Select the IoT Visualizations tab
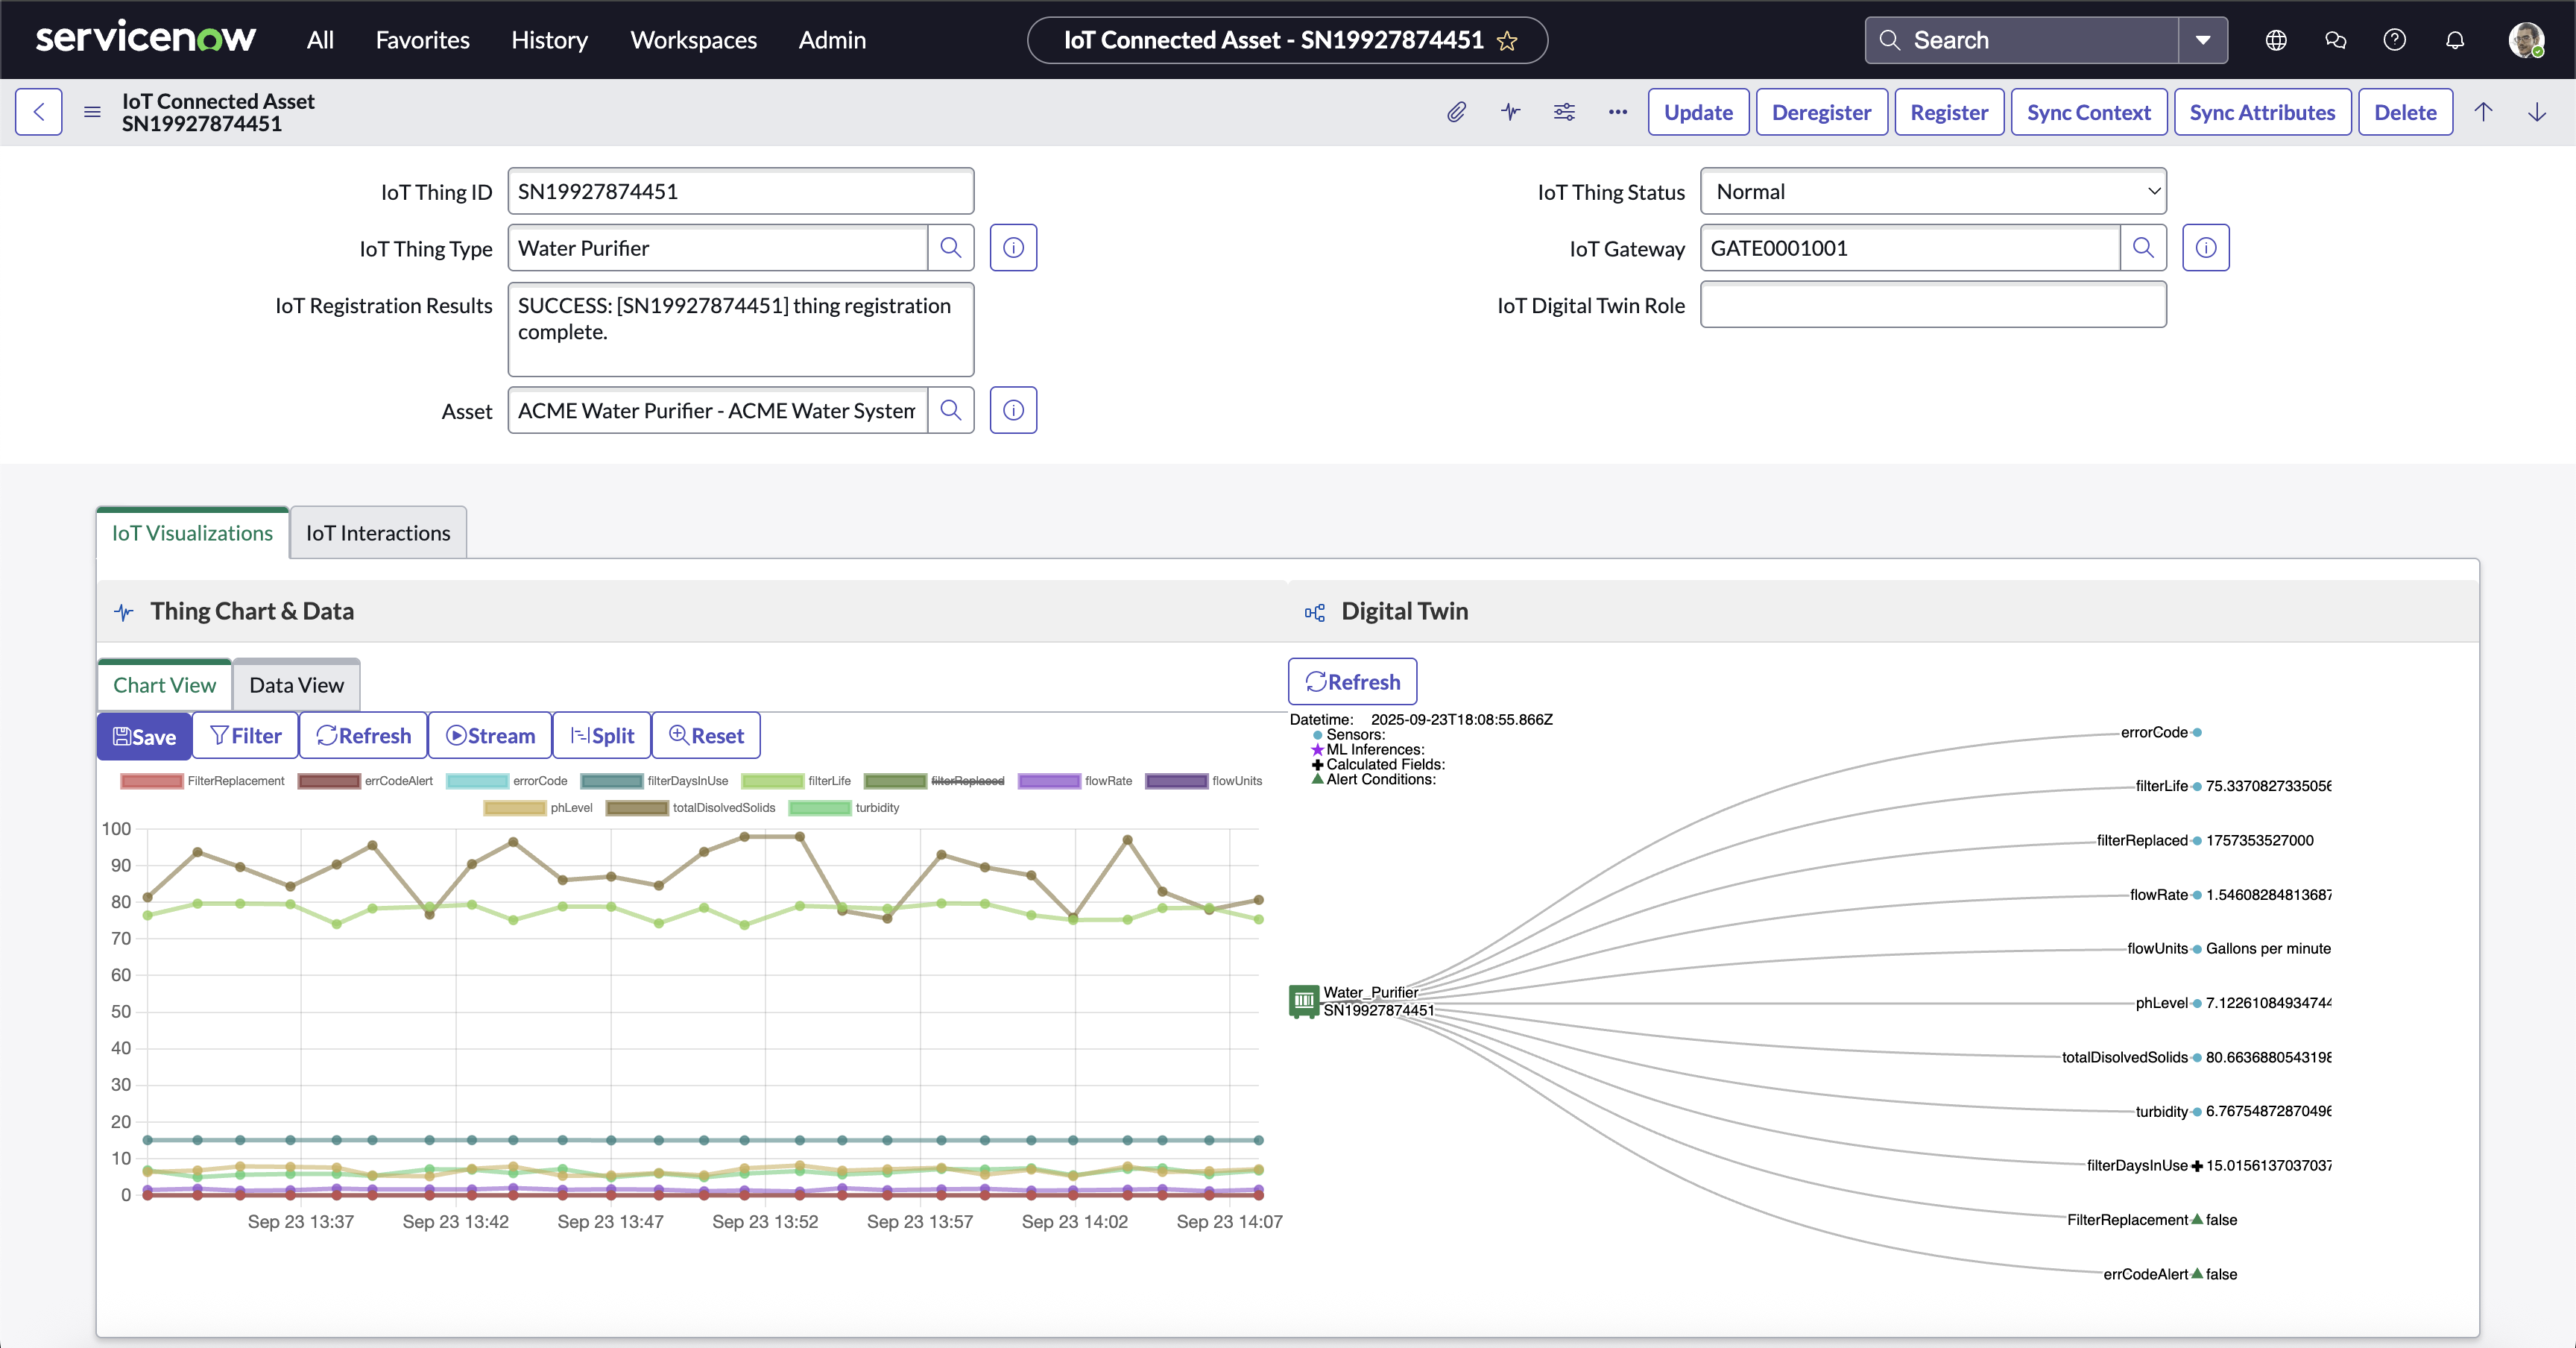 192,533
